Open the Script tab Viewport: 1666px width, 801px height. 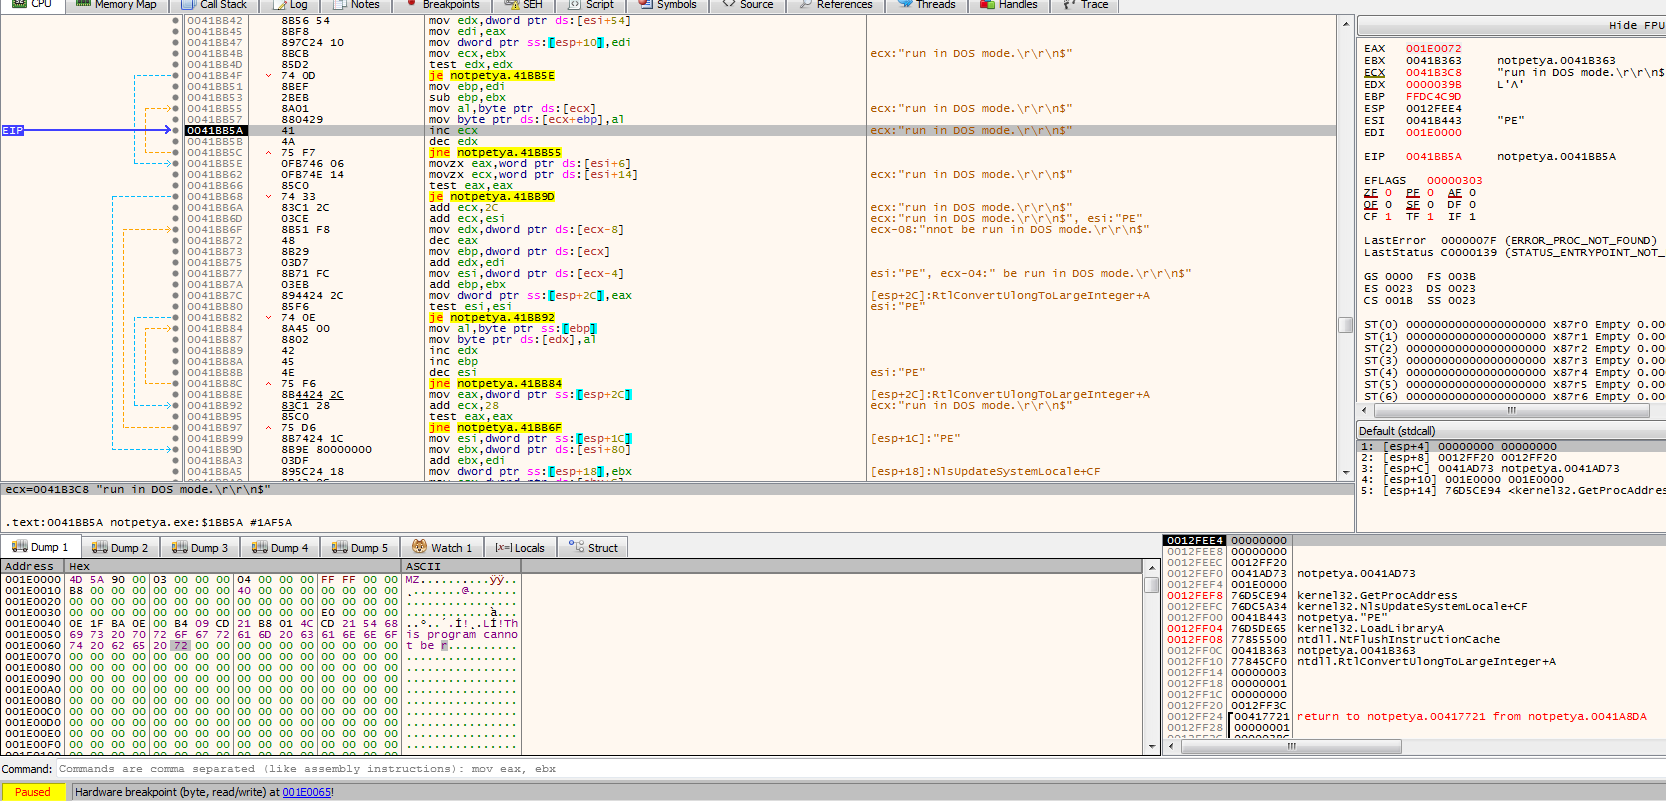click(590, 5)
